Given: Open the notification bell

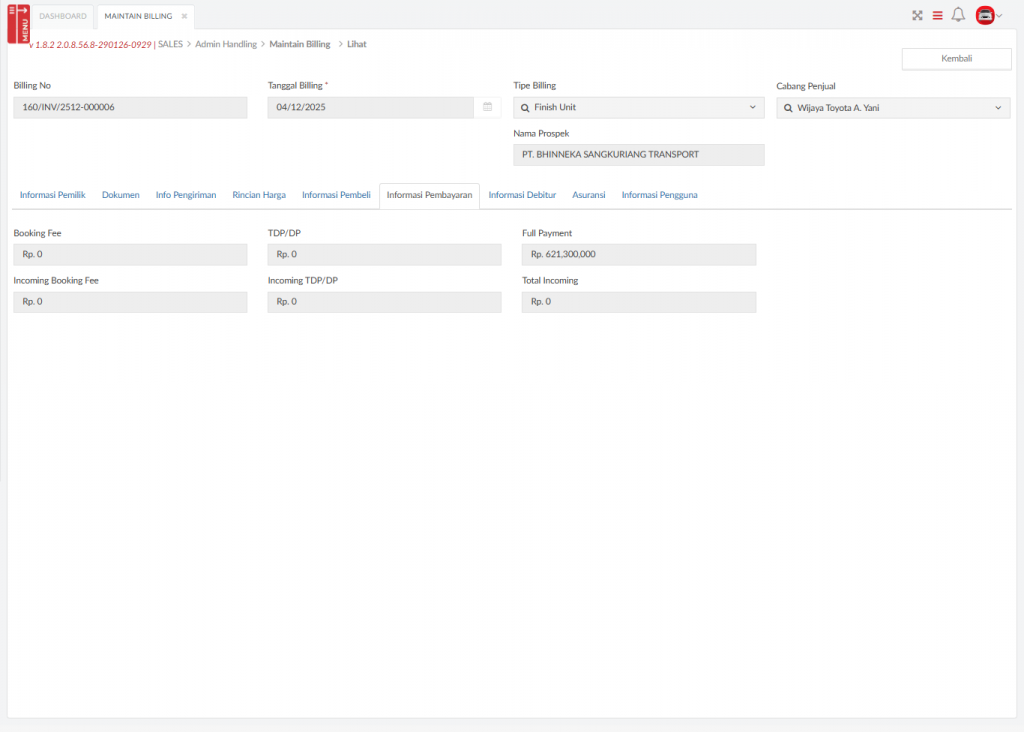Looking at the screenshot, I should tap(958, 15).
